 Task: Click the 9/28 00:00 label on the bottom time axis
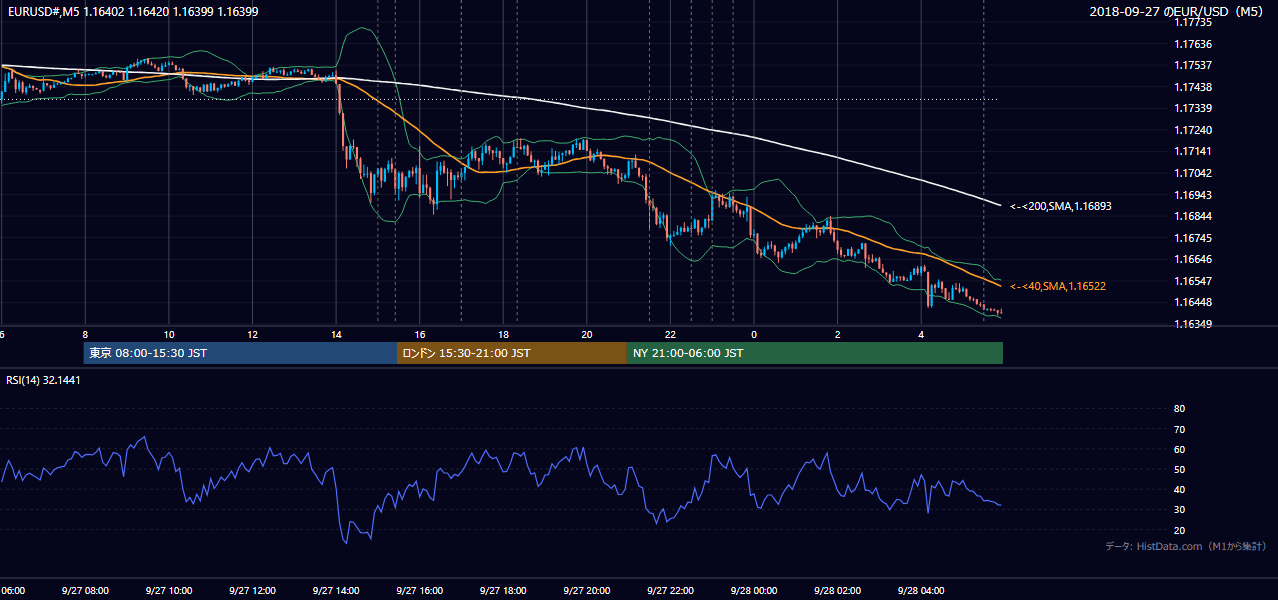click(x=753, y=591)
